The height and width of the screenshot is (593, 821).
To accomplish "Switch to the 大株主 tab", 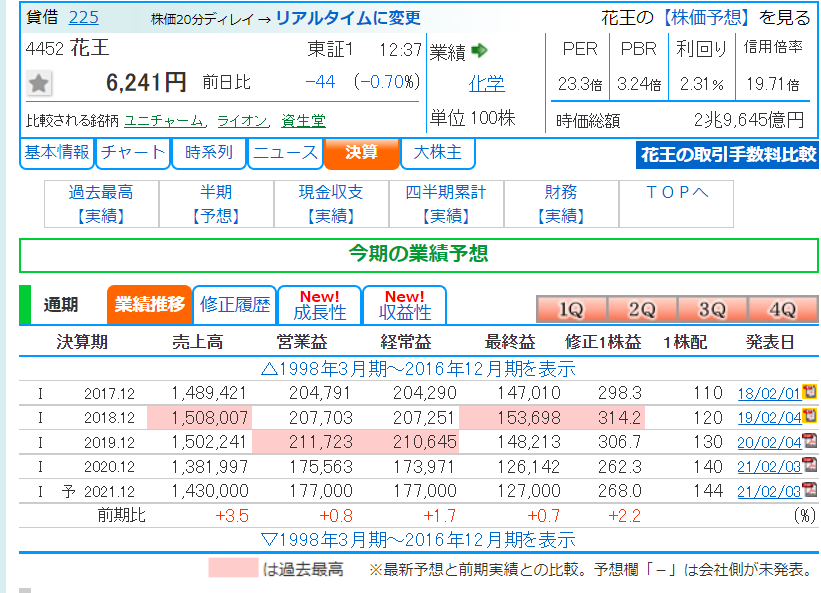I will pos(438,153).
